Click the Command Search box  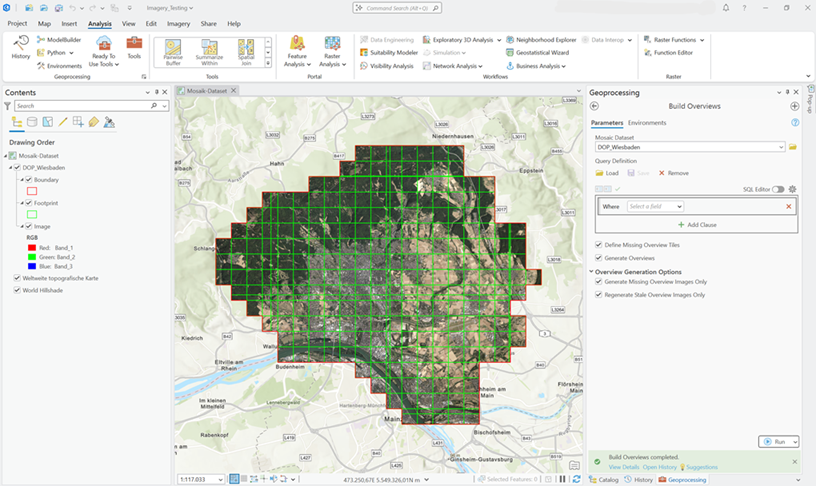tap(397, 8)
